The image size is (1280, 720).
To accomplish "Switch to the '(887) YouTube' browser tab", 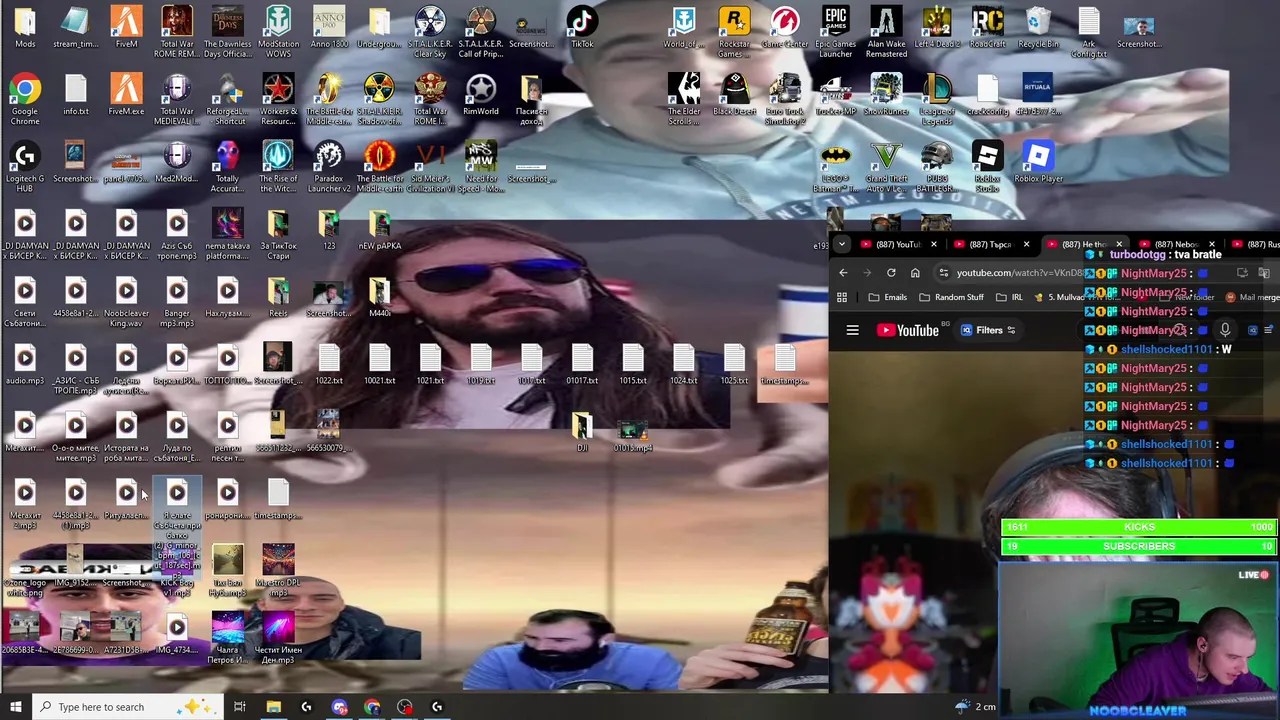I will 898,244.
